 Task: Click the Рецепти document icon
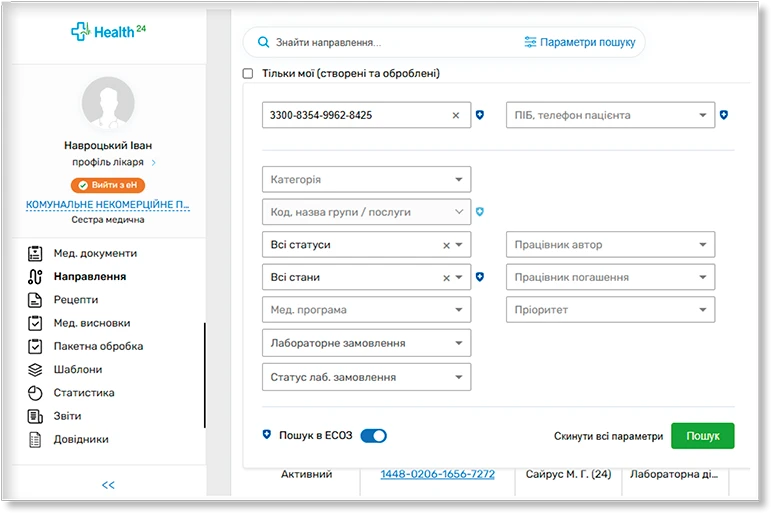click(35, 300)
